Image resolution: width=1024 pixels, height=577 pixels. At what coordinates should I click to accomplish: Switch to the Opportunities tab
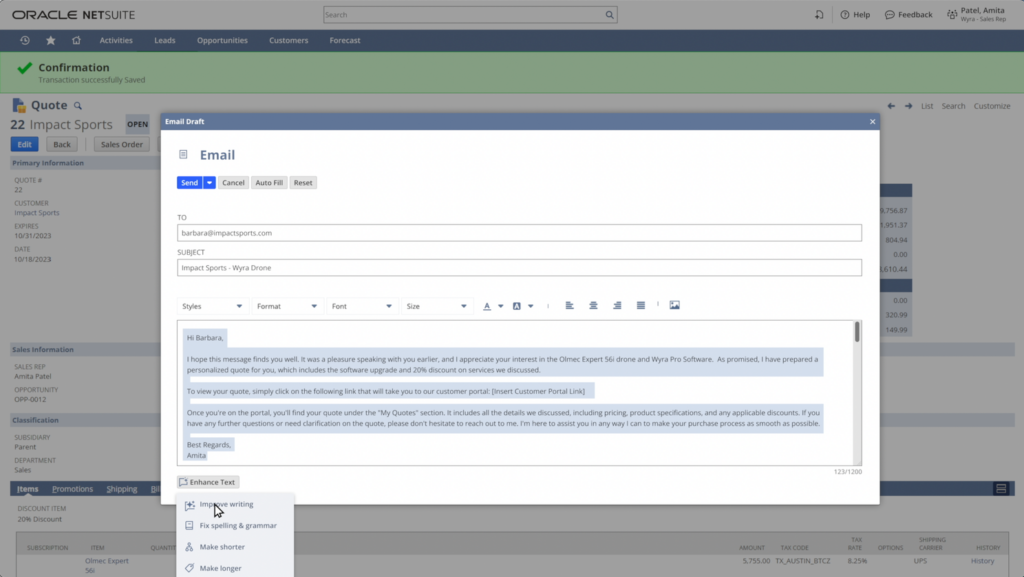(221, 40)
